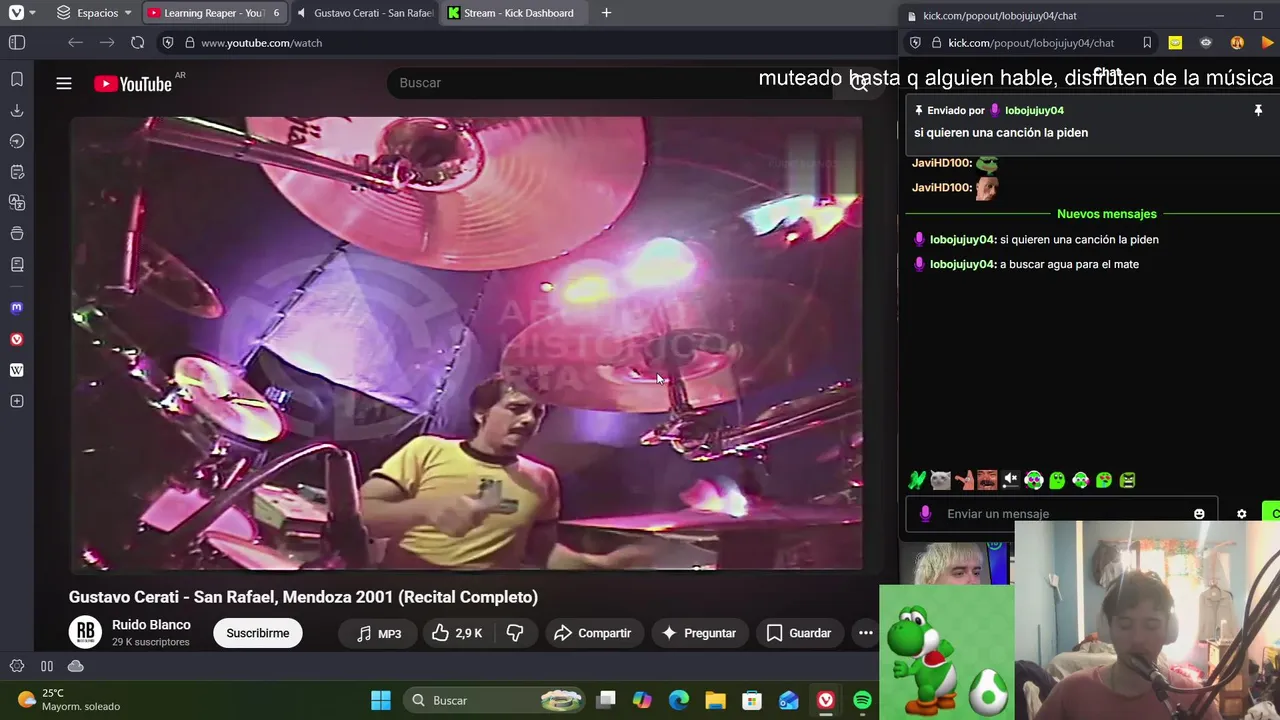Click the Preguntar button
Screen dimensions: 1280x720
tap(699, 633)
